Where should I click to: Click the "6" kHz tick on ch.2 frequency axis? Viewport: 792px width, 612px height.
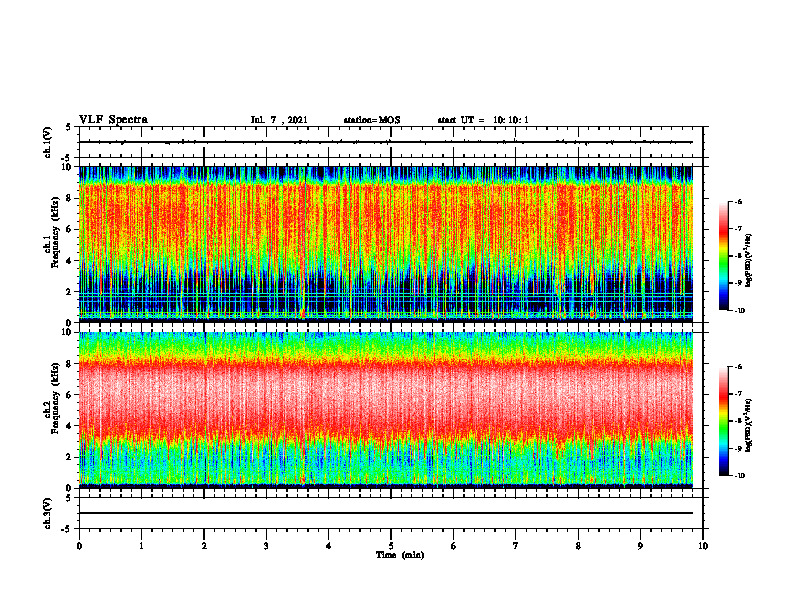70,395
